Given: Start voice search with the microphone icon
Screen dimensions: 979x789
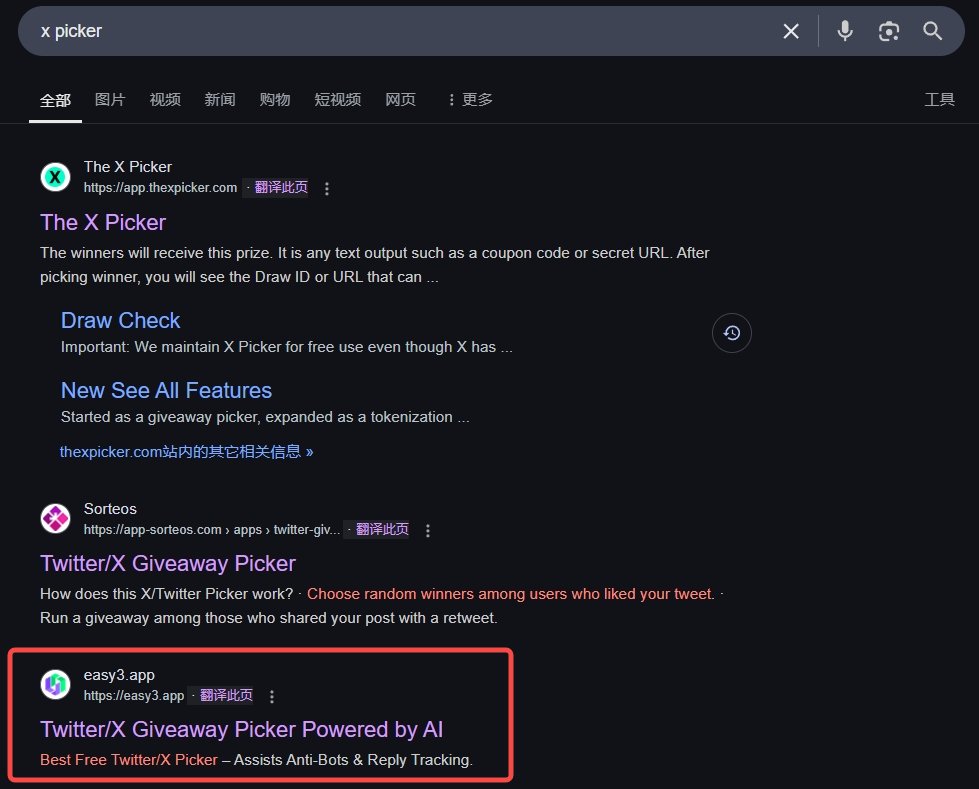Looking at the screenshot, I should 845,31.
